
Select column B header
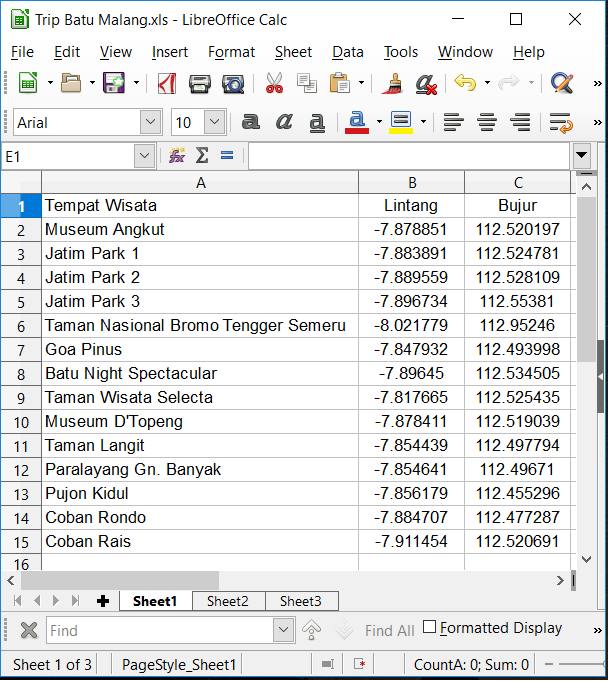412,182
